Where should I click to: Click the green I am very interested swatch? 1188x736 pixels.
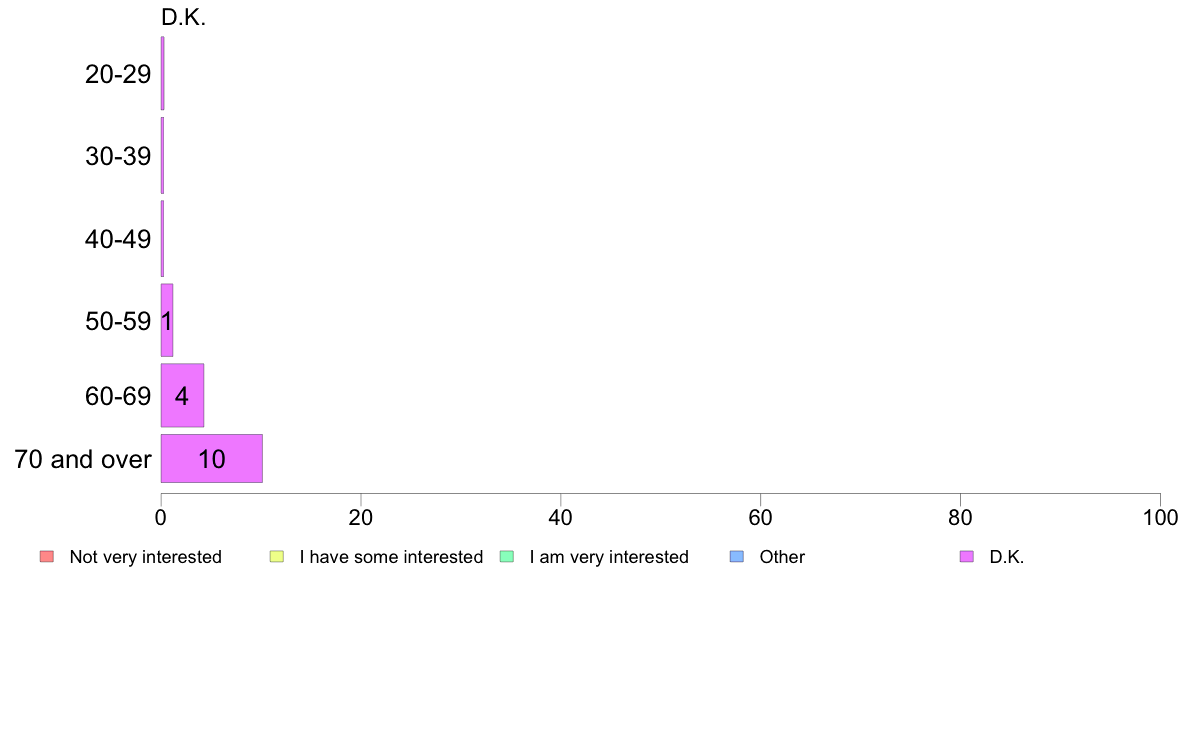(507, 556)
